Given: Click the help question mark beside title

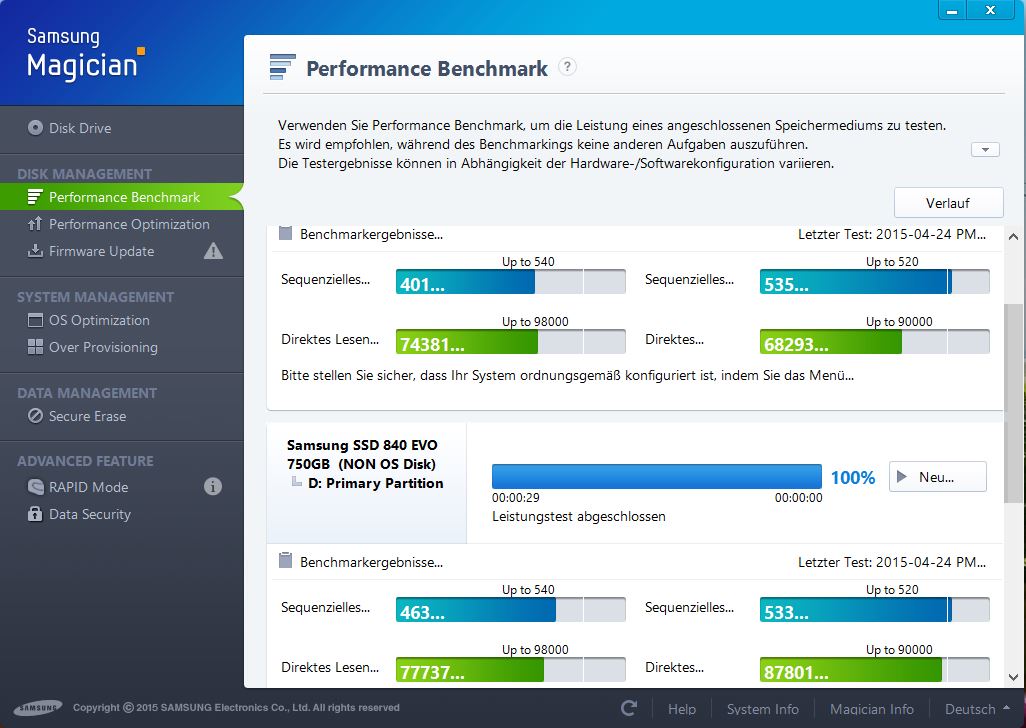Looking at the screenshot, I should (x=567, y=67).
